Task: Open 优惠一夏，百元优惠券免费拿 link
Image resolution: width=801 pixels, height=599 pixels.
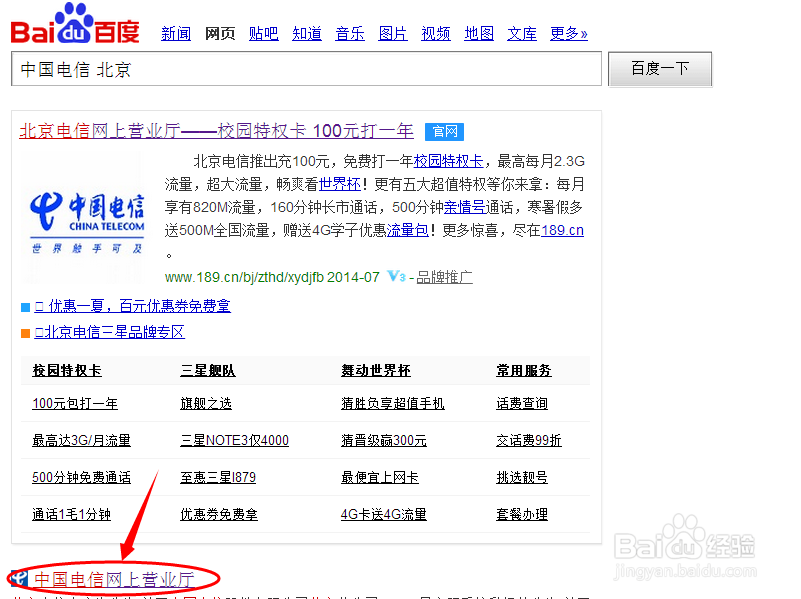Action: click(x=132, y=306)
